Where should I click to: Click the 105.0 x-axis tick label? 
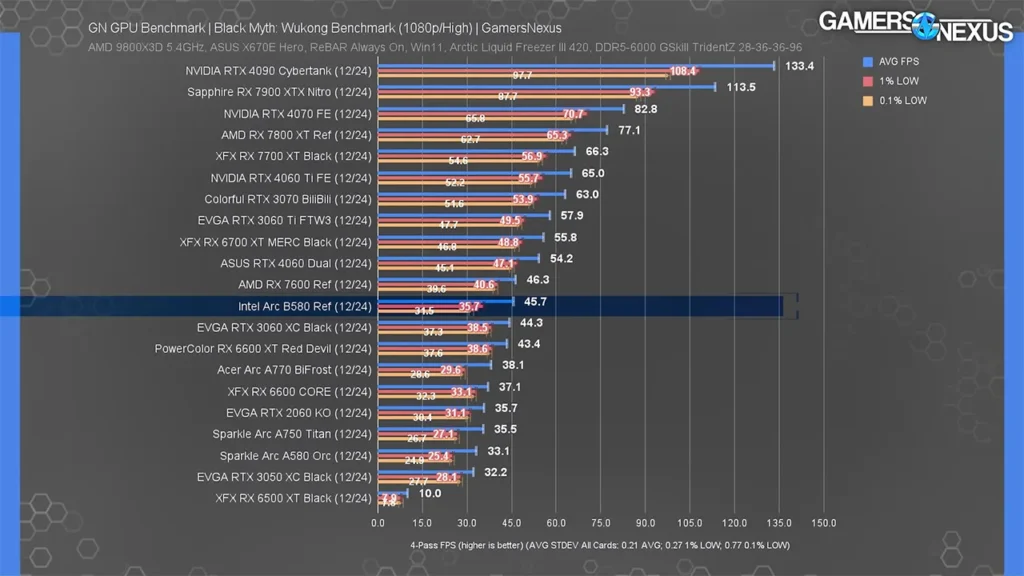pos(690,523)
